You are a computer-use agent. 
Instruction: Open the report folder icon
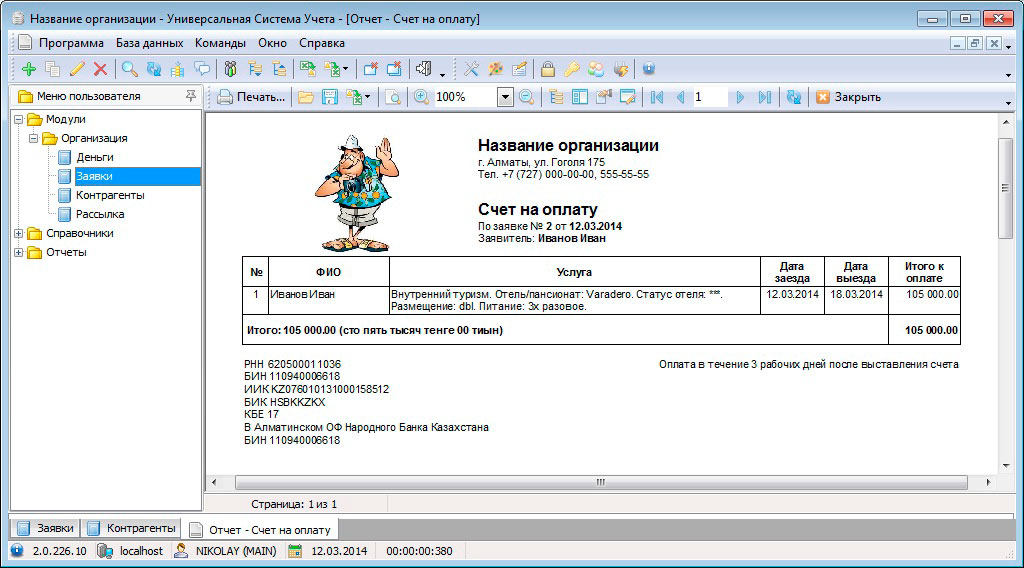pyautogui.click(x=305, y=97)
